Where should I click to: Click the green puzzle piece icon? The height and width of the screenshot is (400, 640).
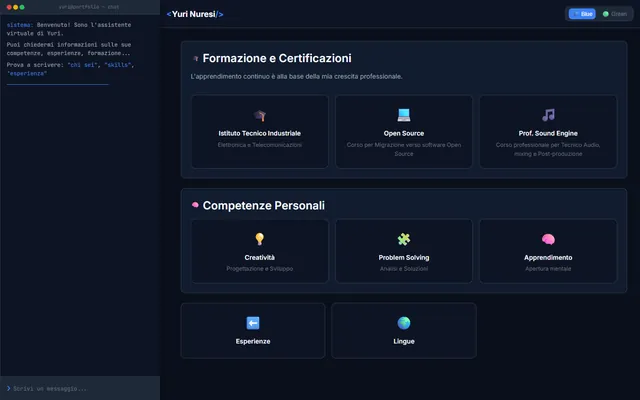click(x=404, y=239)
